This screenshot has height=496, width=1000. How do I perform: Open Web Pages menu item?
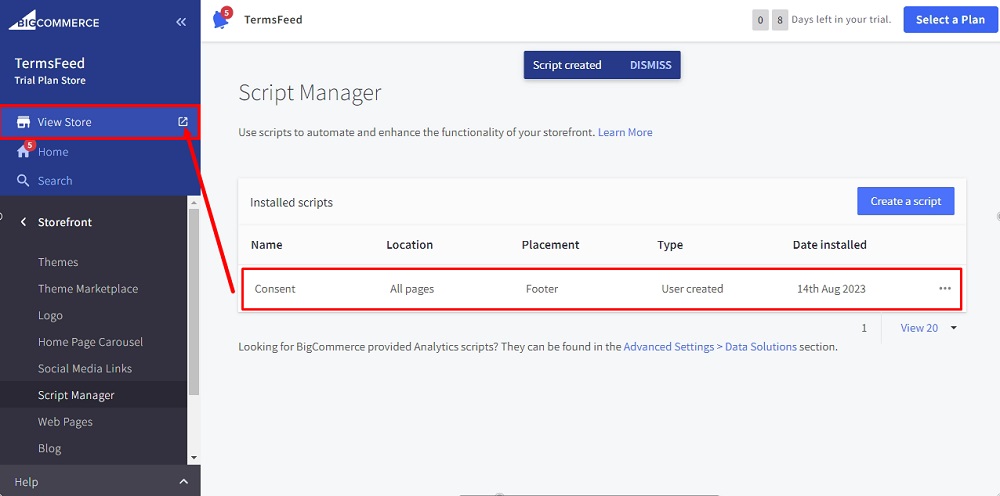[65, 422]
